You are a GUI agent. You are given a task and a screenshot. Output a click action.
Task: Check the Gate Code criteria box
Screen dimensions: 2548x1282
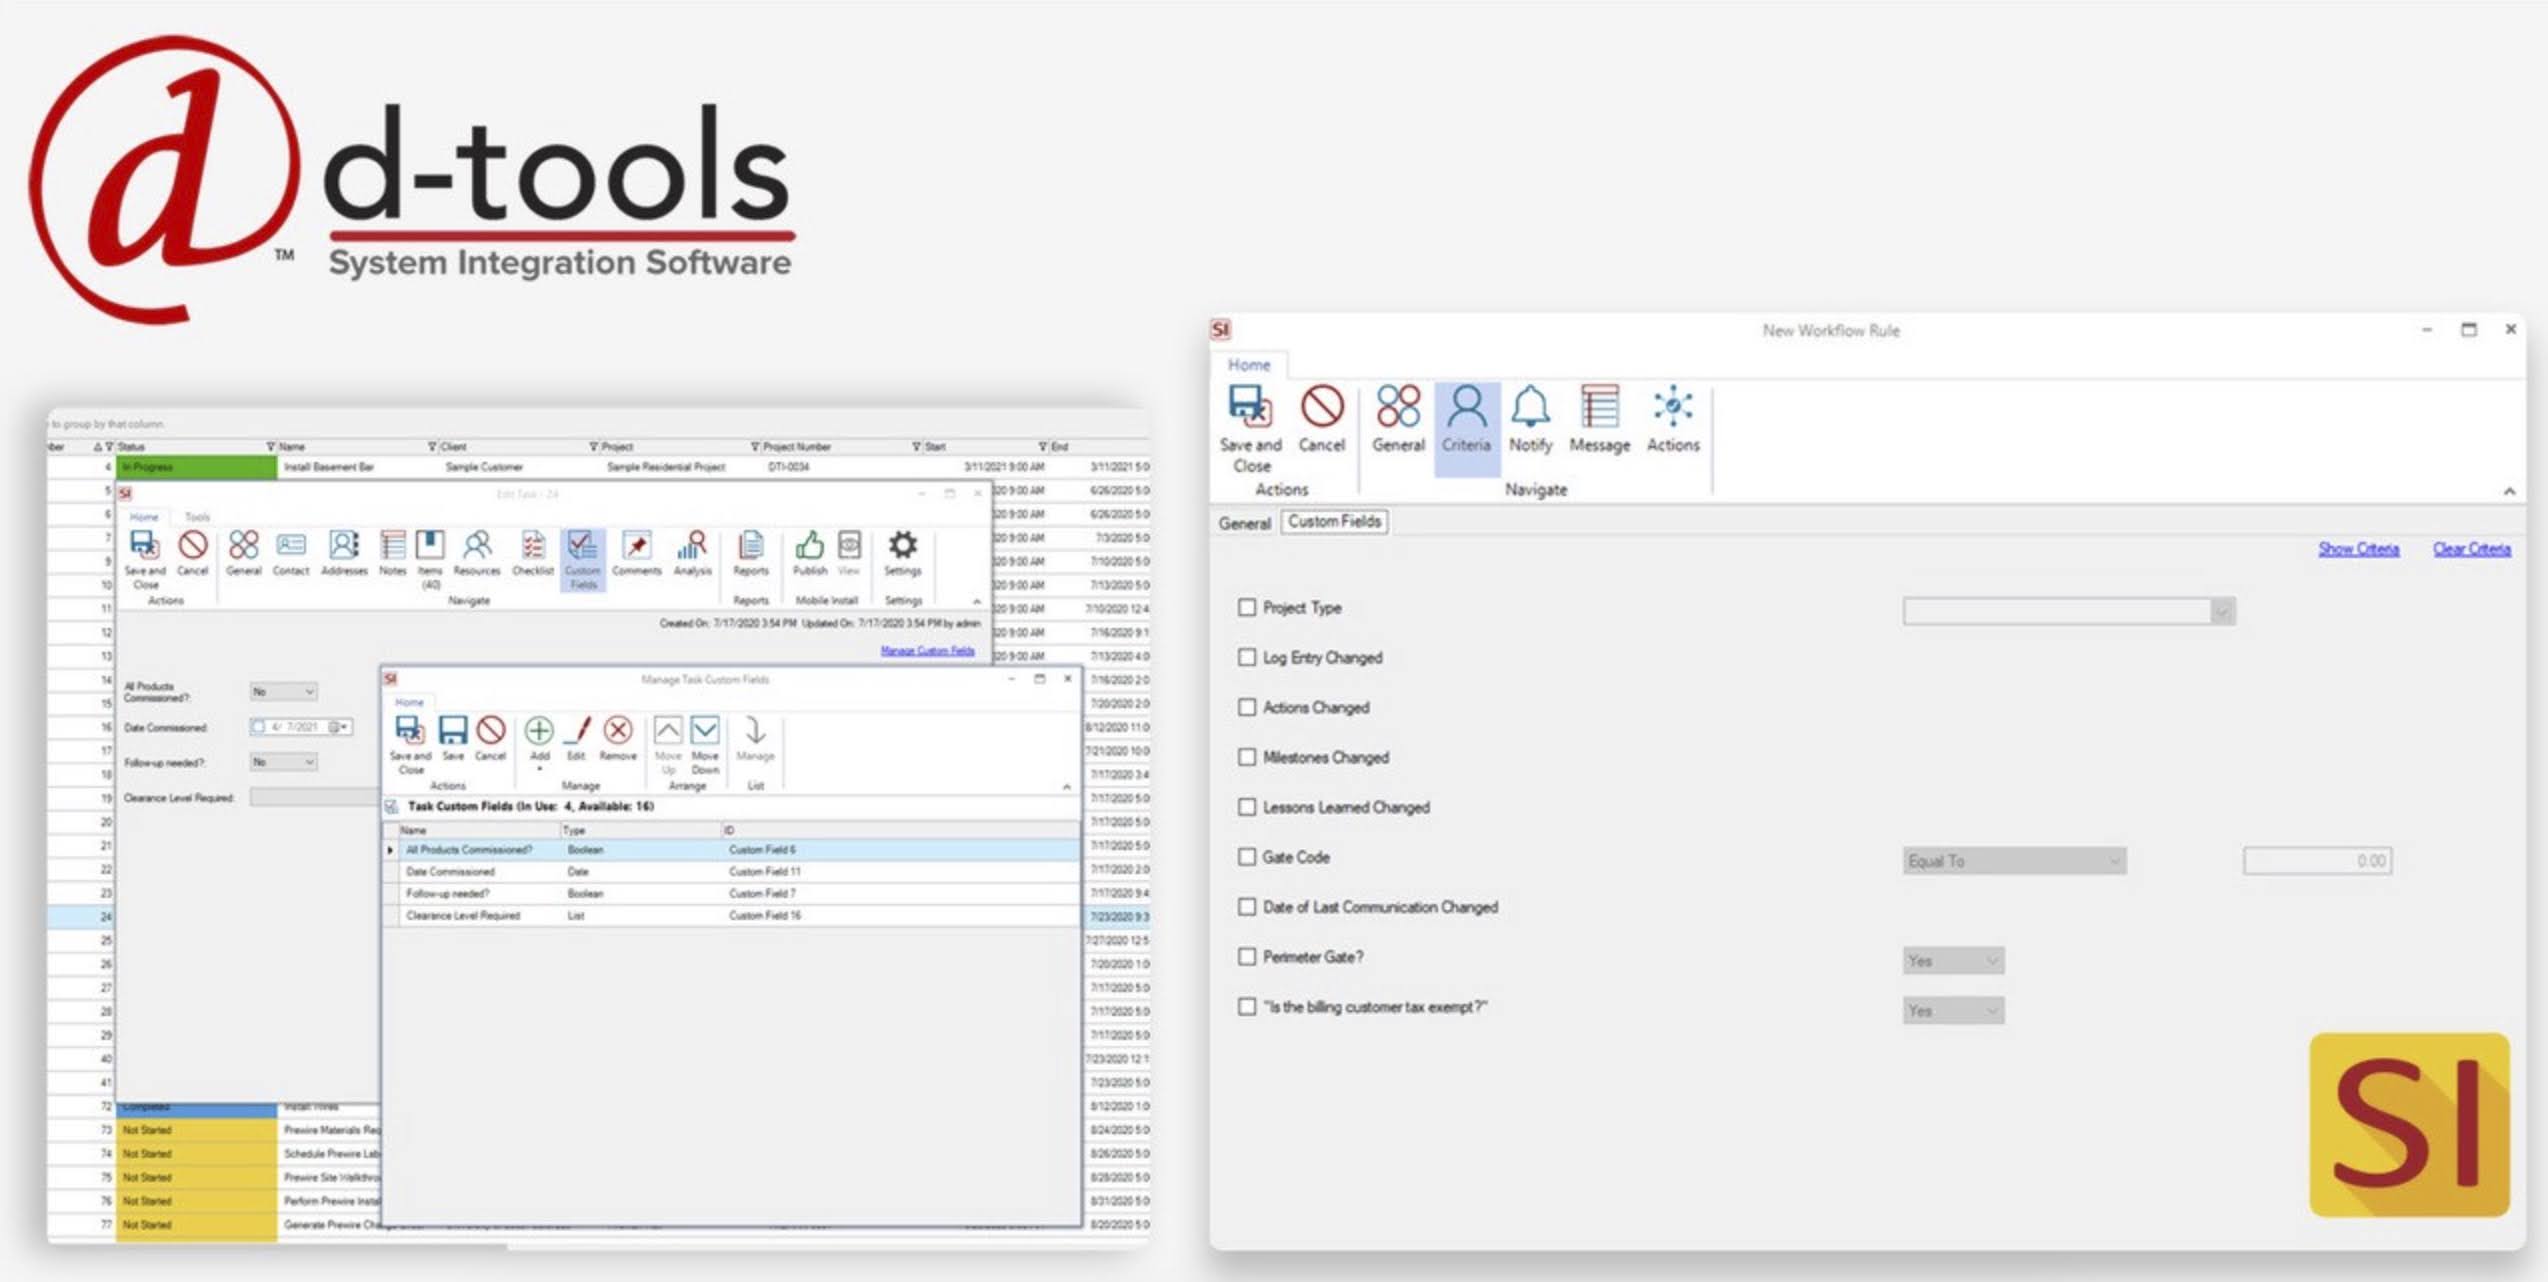(1247, 857)
